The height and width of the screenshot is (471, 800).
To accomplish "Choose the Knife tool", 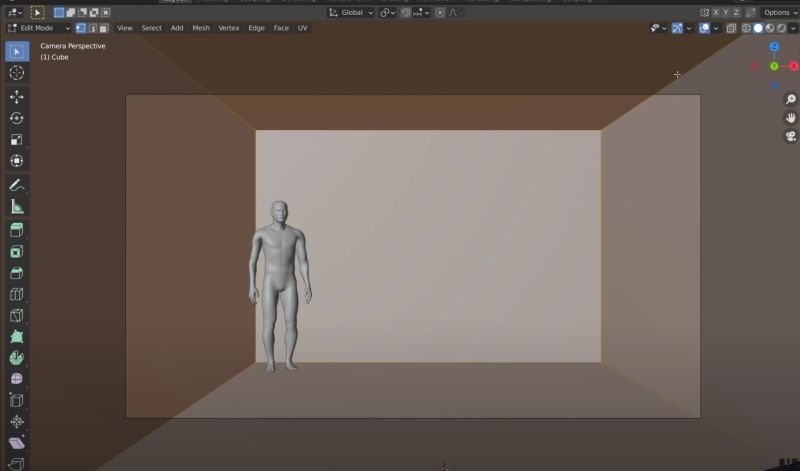I will [x=17, y=315].
